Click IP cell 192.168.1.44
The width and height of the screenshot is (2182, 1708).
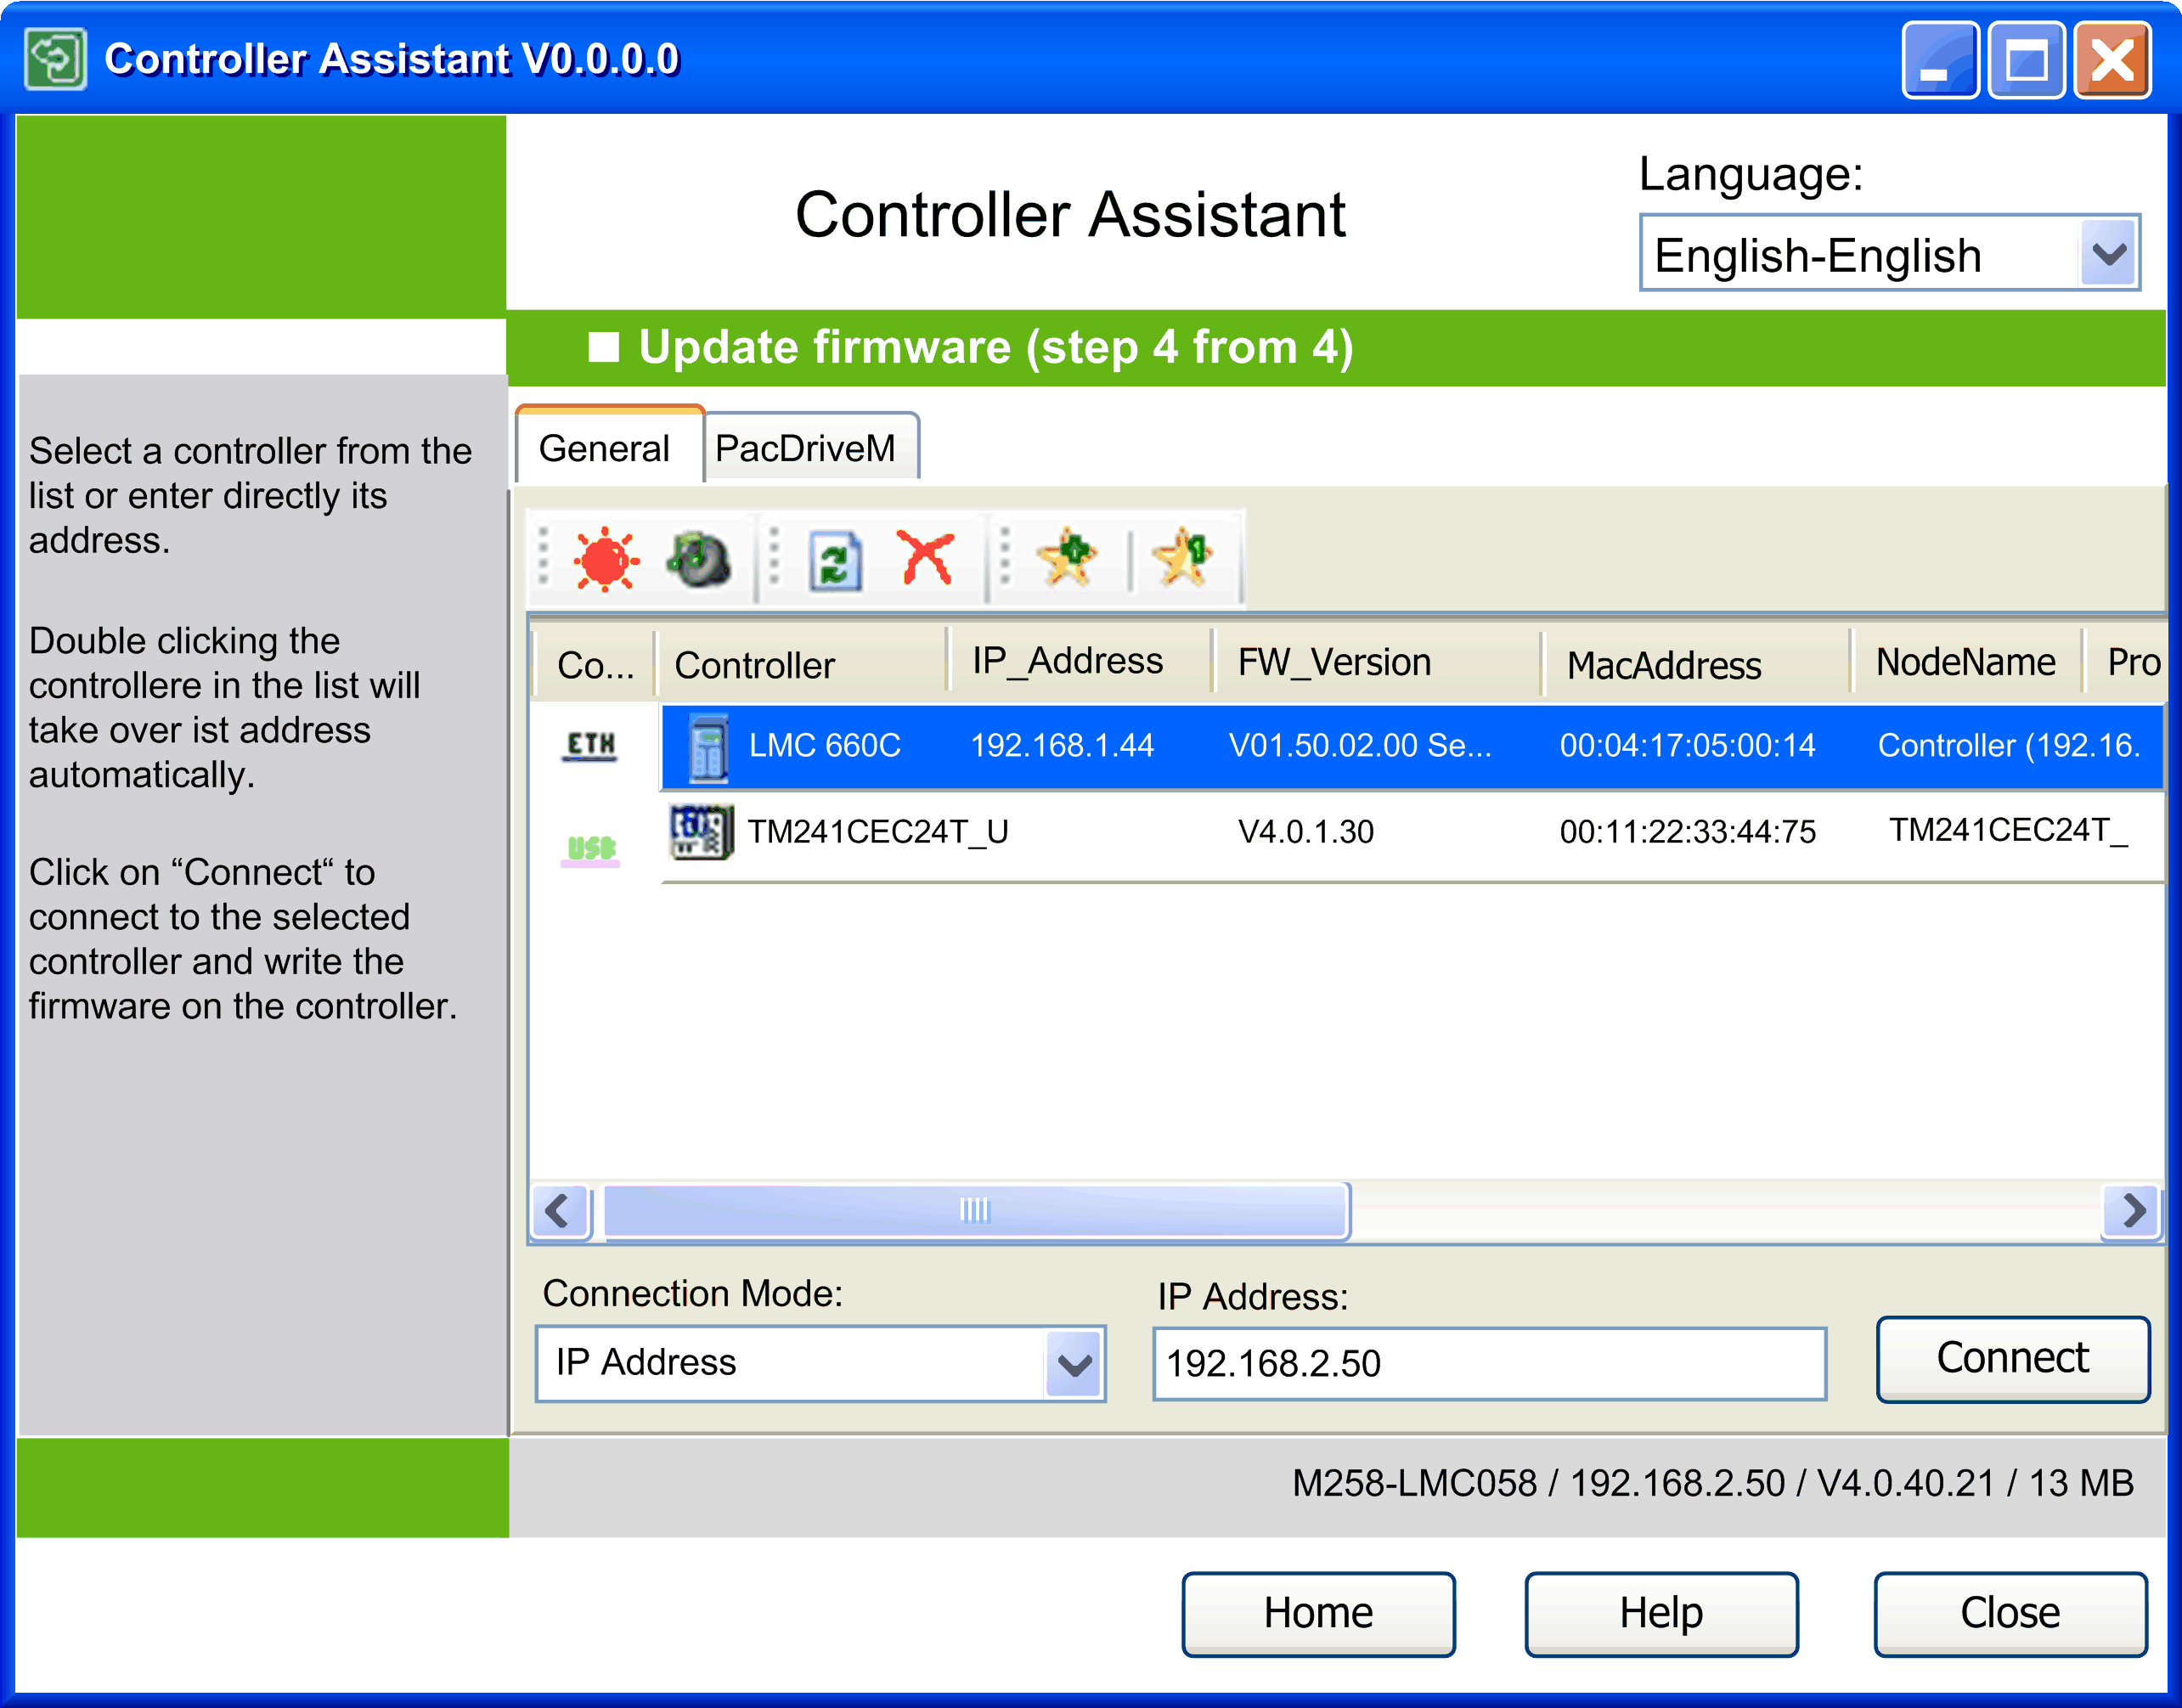pos(1062,745)
